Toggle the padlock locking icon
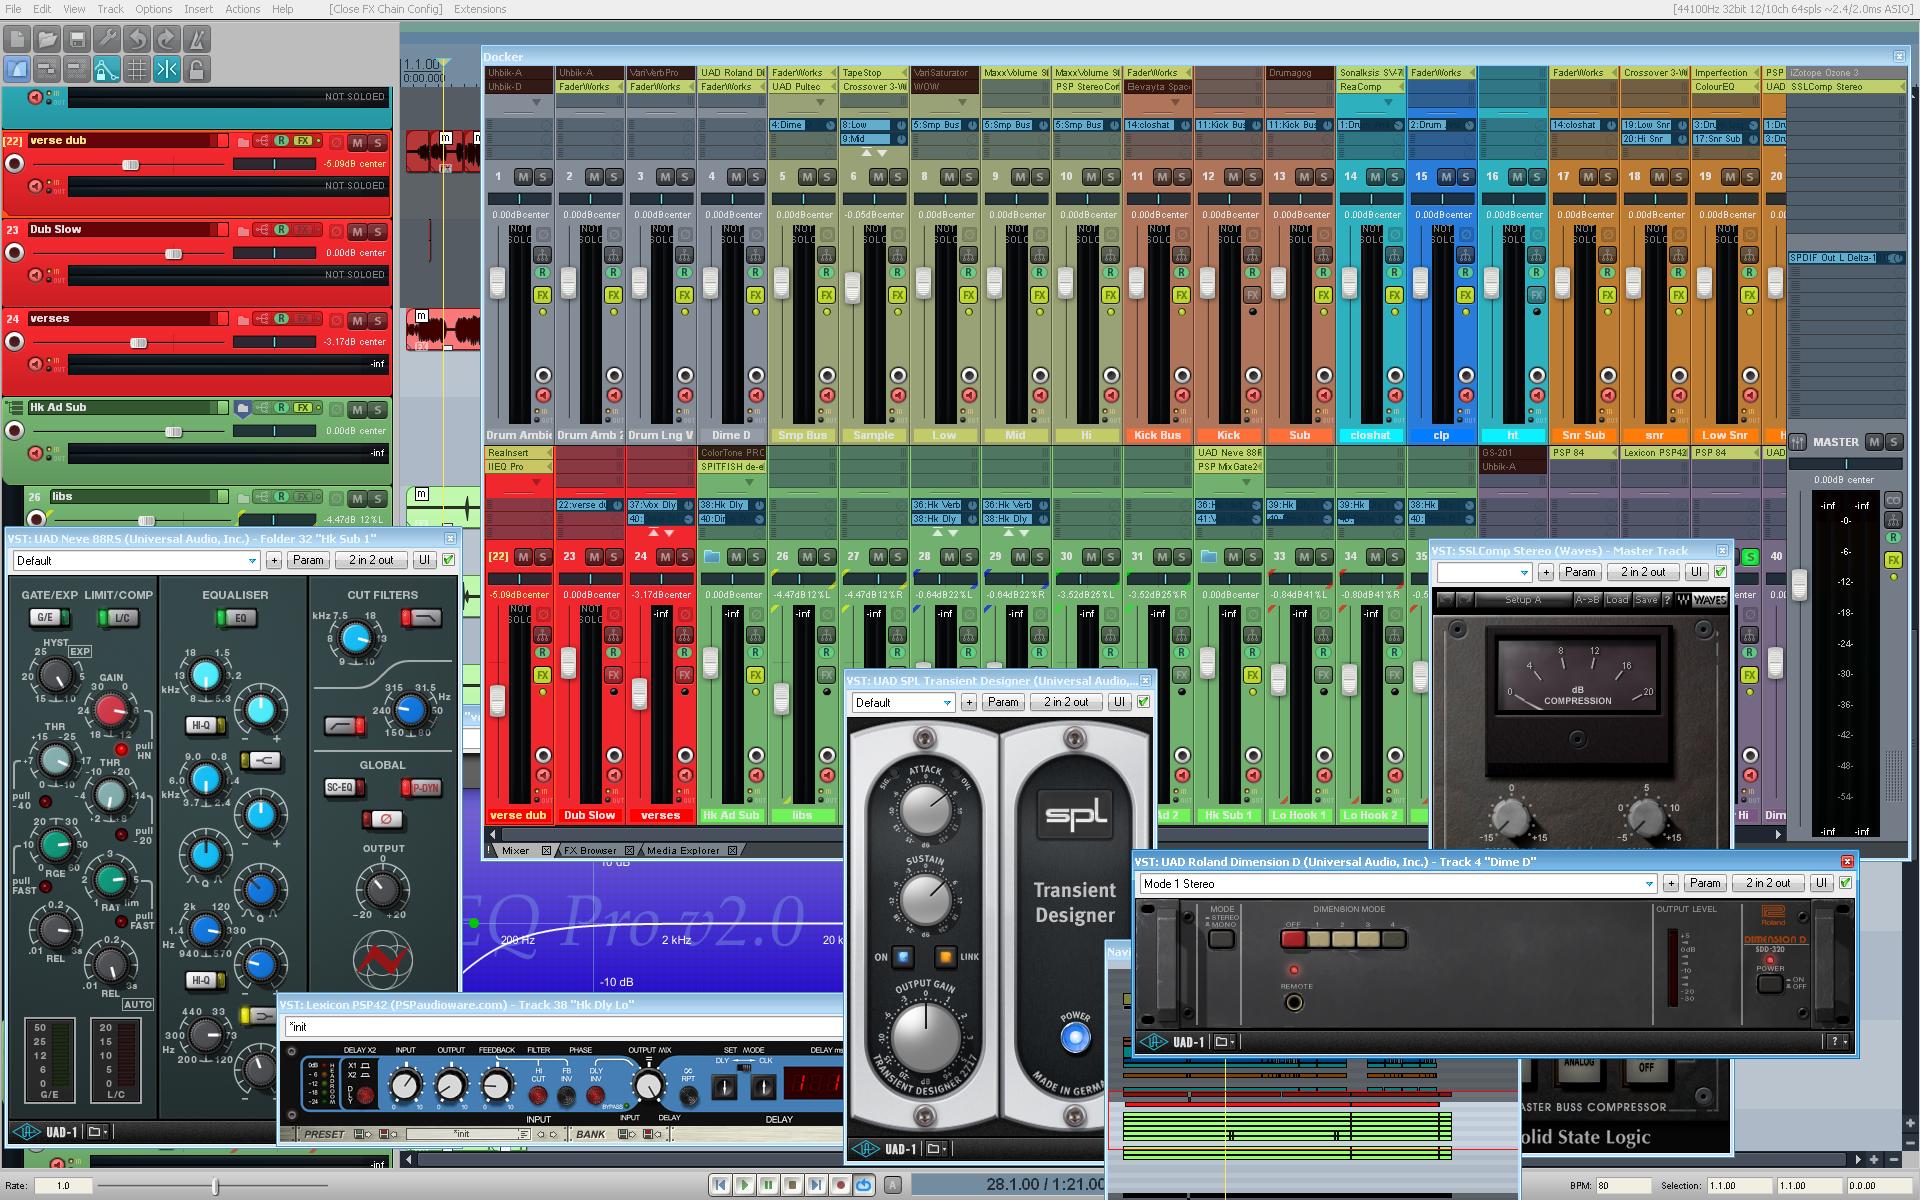 (x=197, y=70)
